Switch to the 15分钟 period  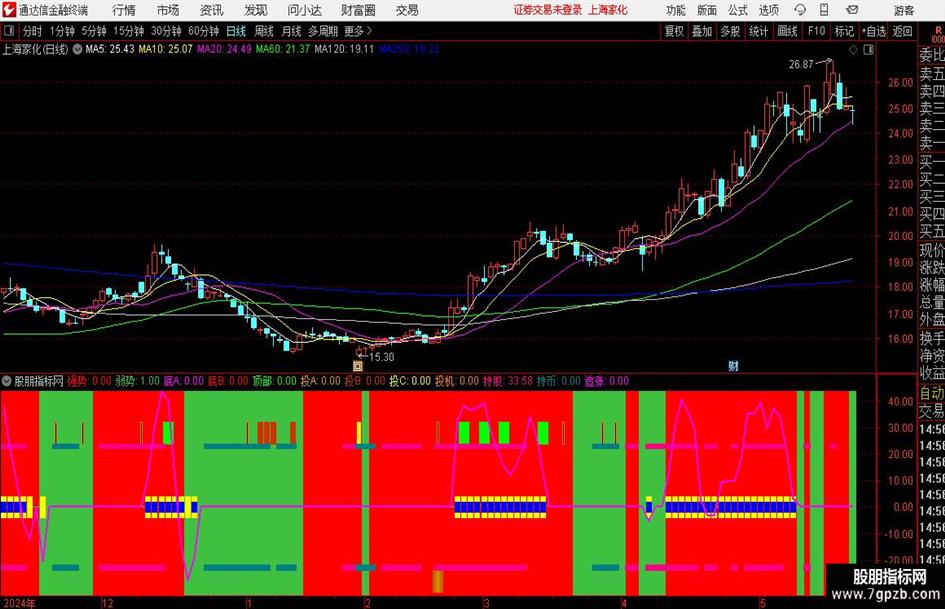click(x=128, y=31)
